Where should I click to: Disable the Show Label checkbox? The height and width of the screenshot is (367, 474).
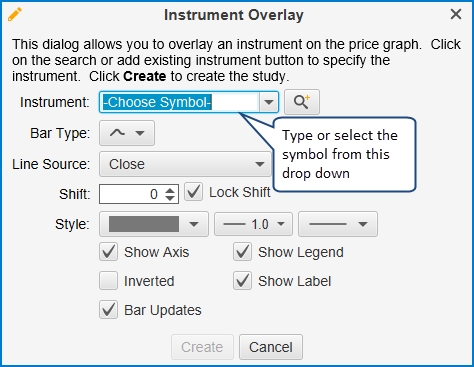[x=242, y=280]
